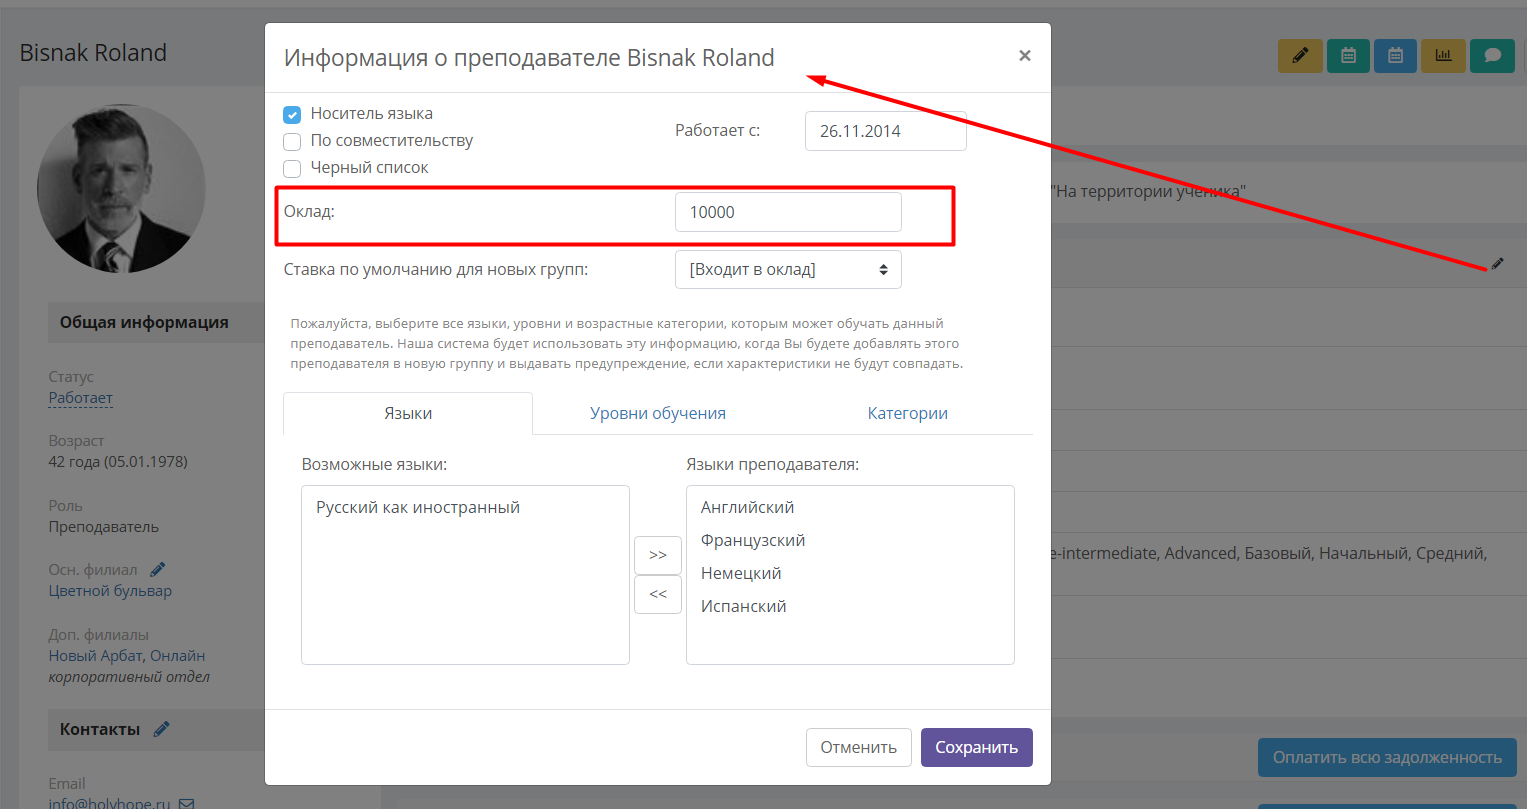This screenshot has height=809, width=1527.
Task: Click the >> move language button
Action: (x=658, y=555)
